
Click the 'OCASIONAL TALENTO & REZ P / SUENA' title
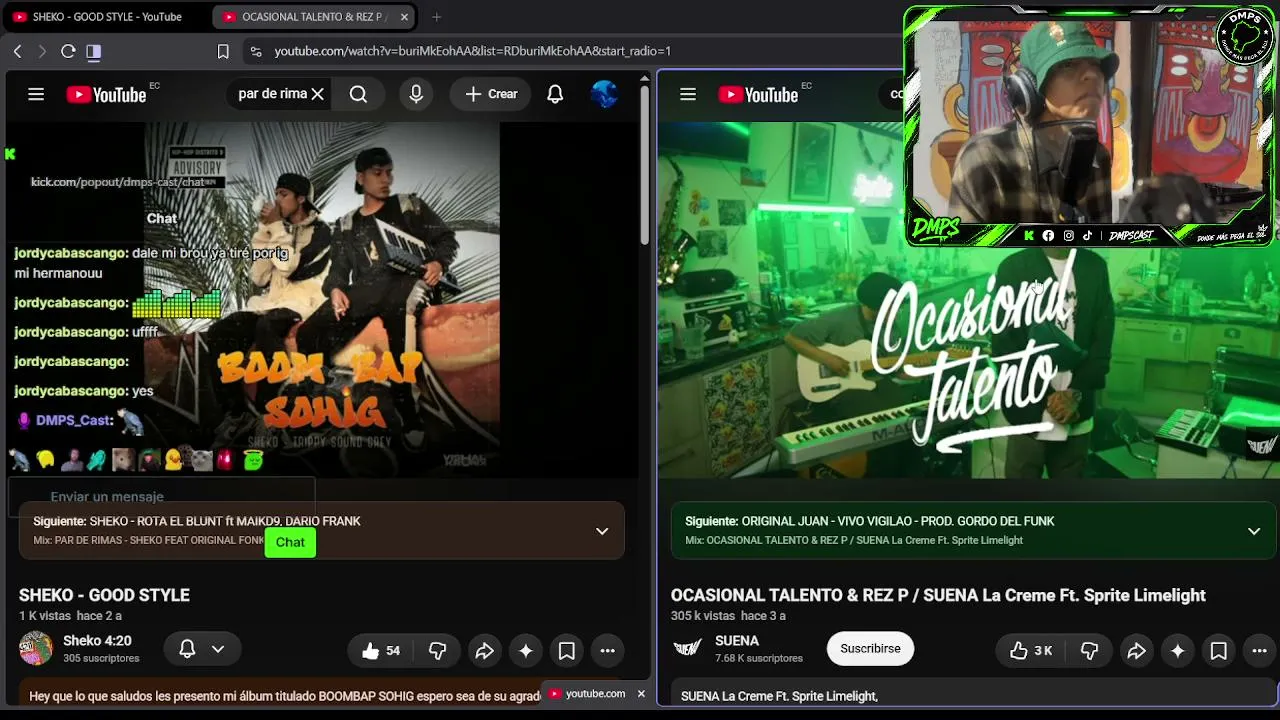[x=938, y=595]
